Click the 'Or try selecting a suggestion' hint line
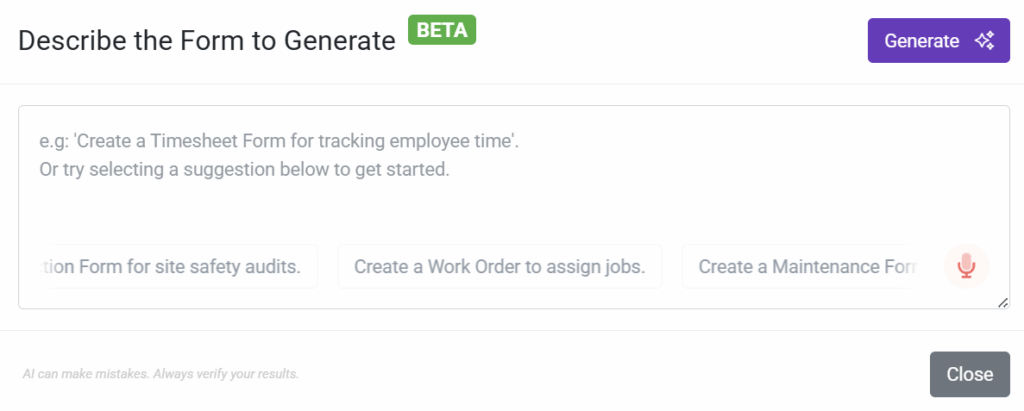The image size is (1024, 411). tap(245, 169)
